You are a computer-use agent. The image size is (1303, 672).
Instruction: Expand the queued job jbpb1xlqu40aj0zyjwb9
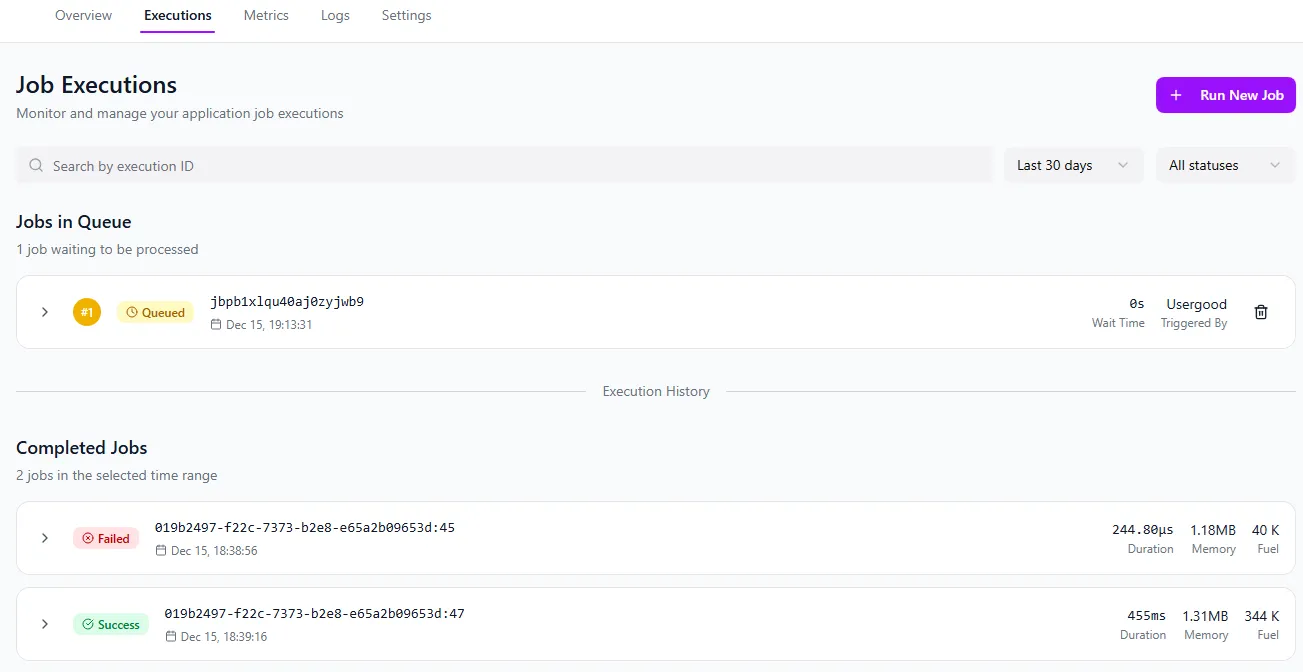[44, 312]
